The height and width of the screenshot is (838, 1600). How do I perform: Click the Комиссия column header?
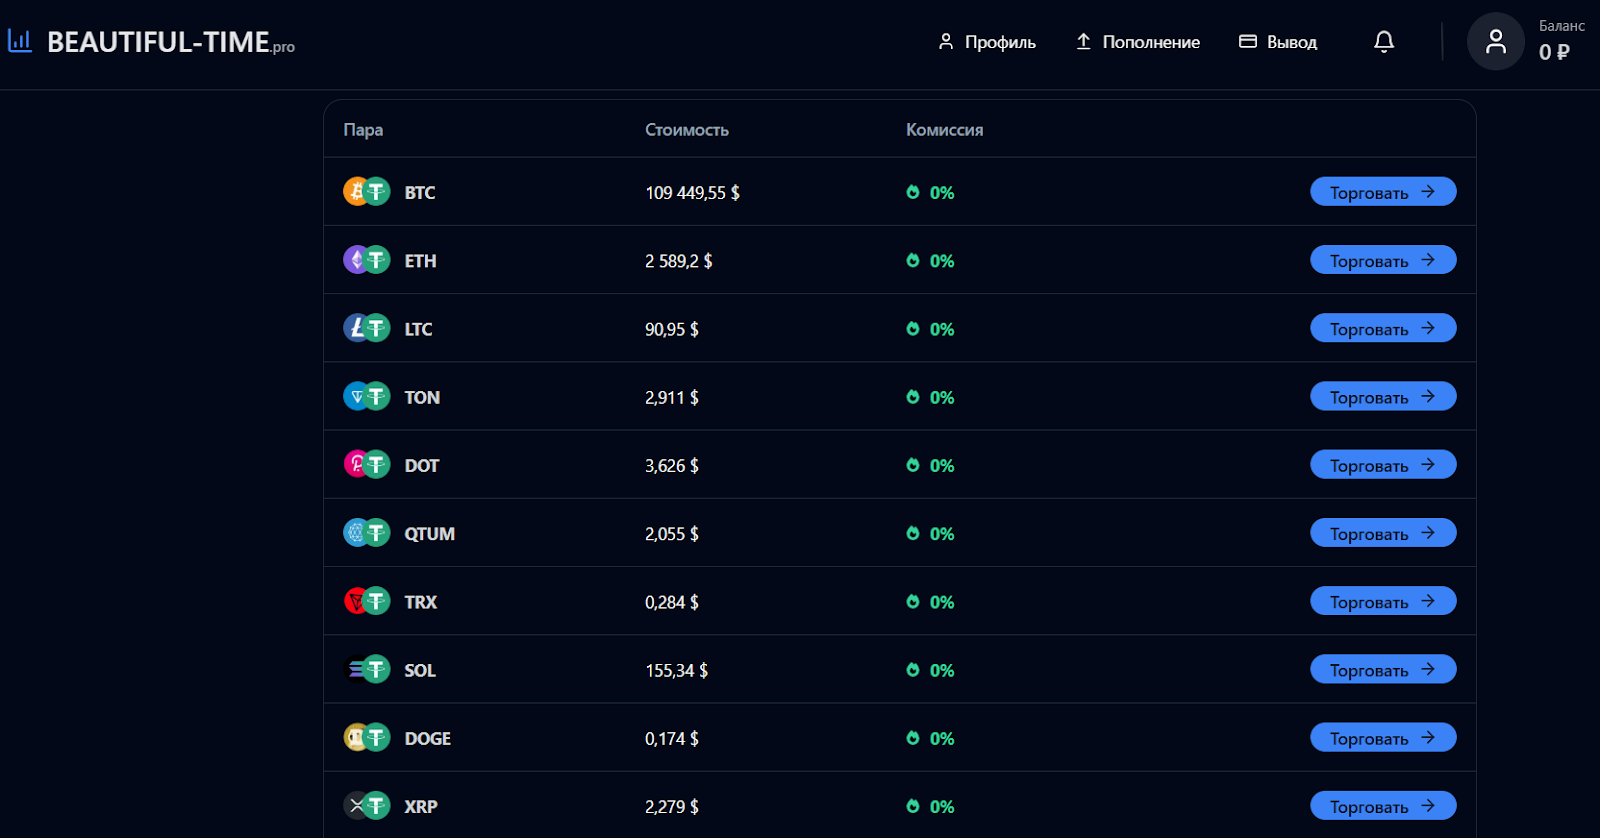click(x=945, y=130)
